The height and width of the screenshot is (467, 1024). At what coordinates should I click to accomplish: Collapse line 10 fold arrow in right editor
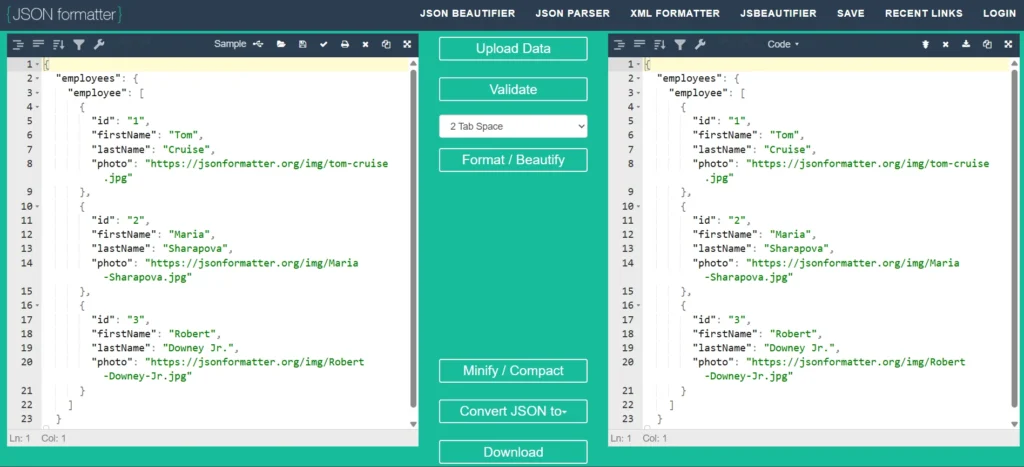click(x=639, y=206)
